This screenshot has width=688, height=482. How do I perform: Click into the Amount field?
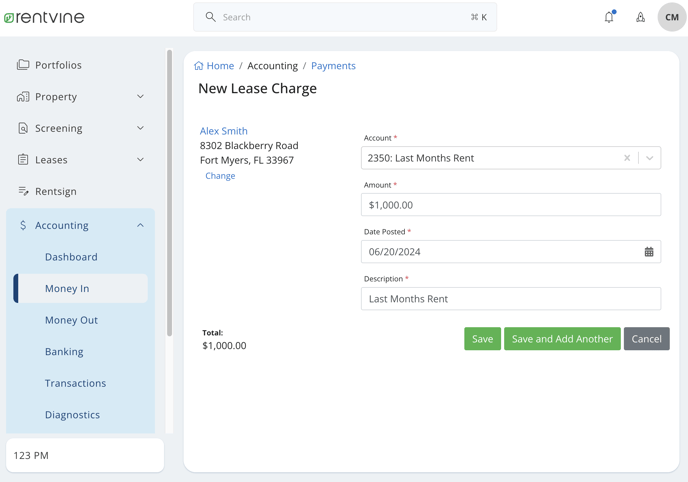511,205
